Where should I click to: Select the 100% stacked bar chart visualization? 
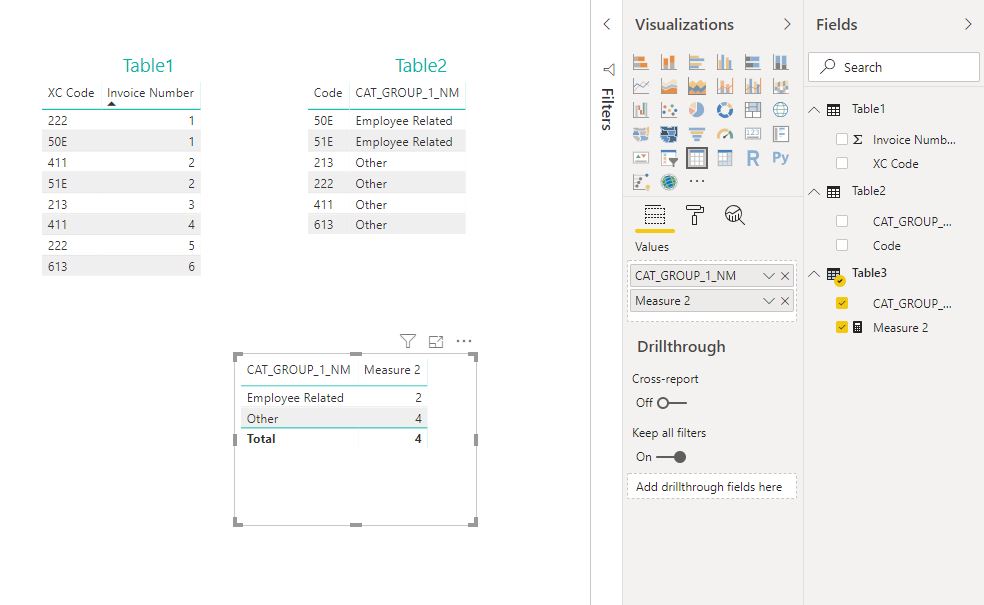(x=752, y=62)
